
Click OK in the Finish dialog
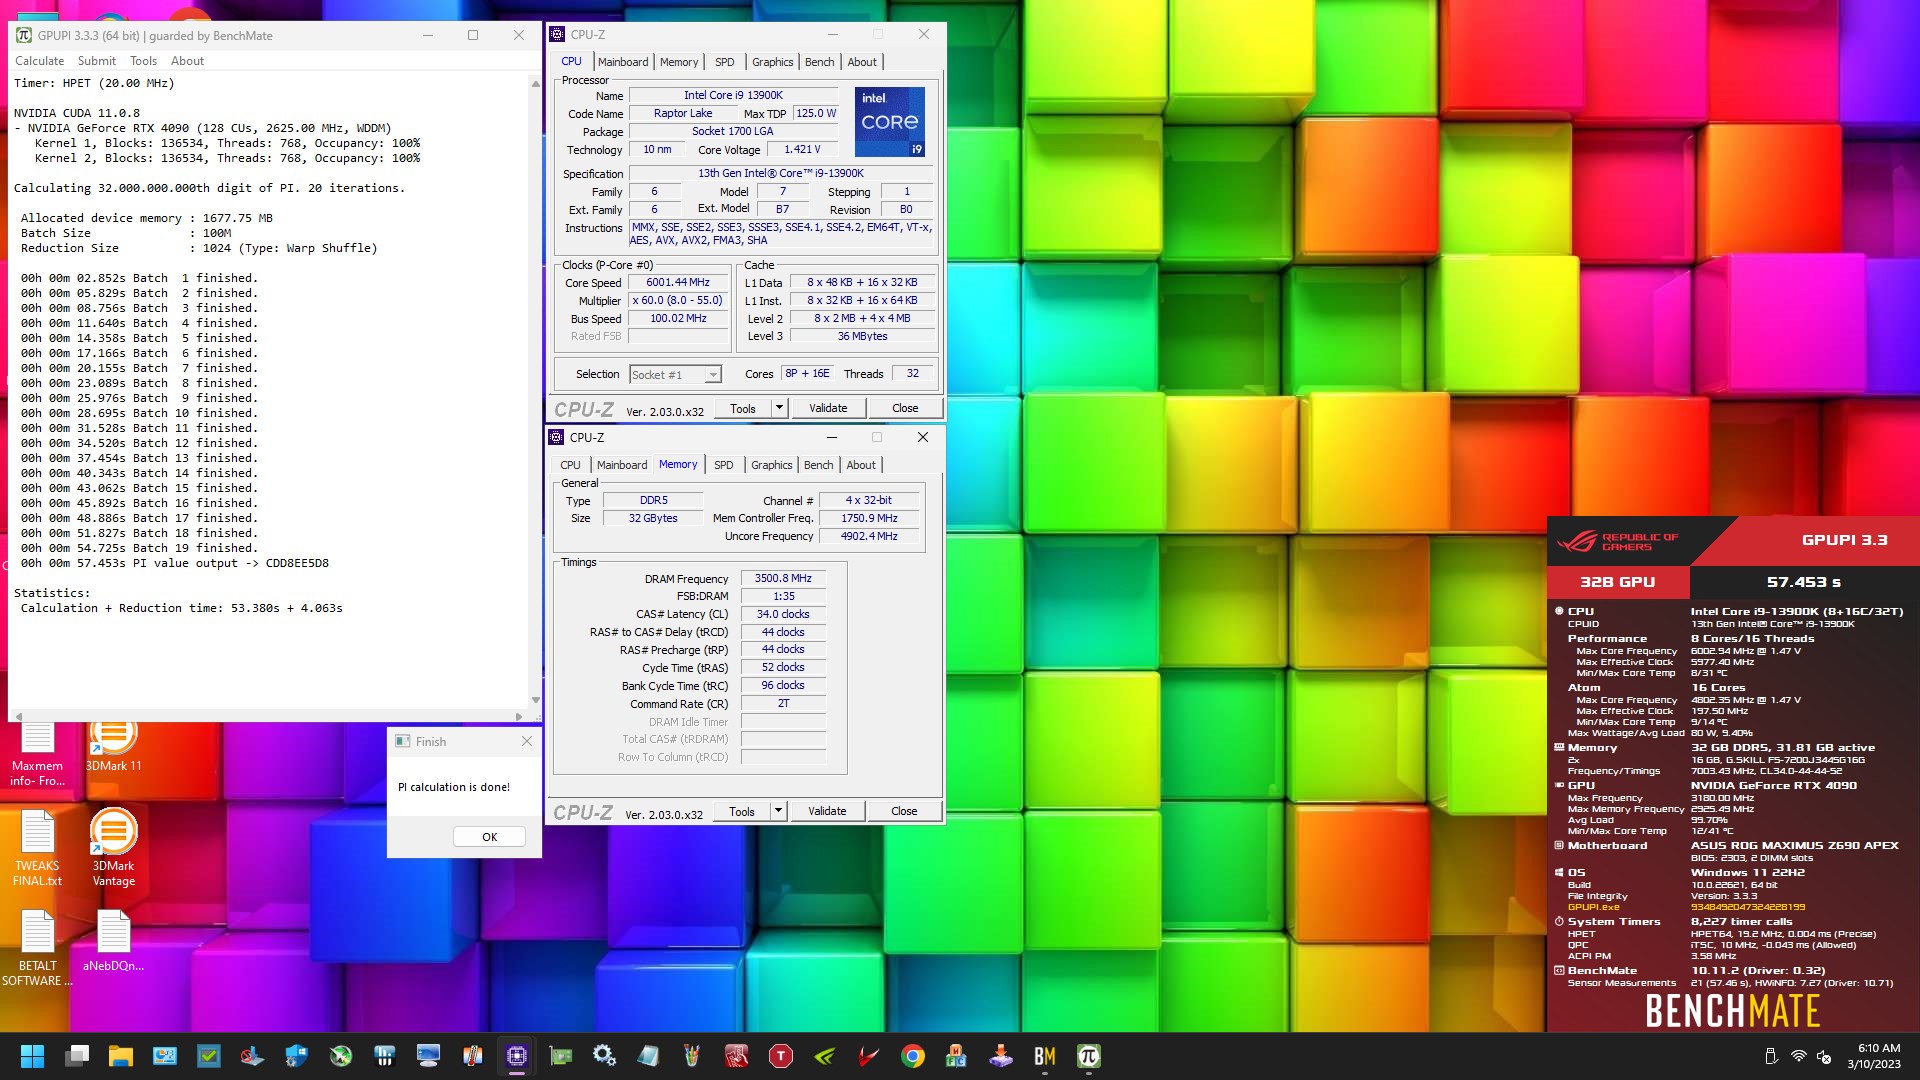[489, 837]
